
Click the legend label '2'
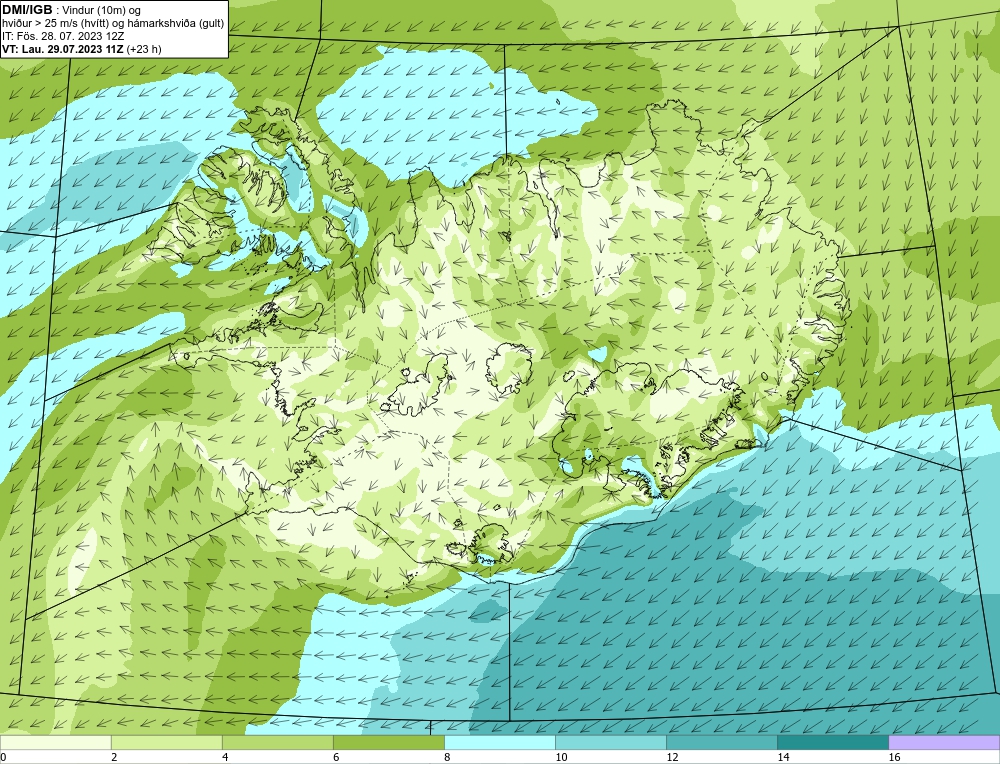(114, 757)
